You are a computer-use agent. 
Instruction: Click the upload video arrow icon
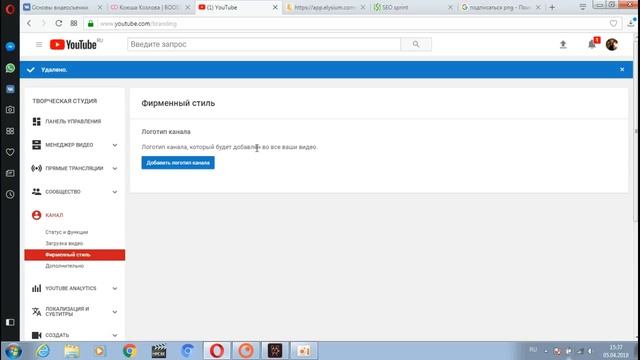tap(563, 44)
